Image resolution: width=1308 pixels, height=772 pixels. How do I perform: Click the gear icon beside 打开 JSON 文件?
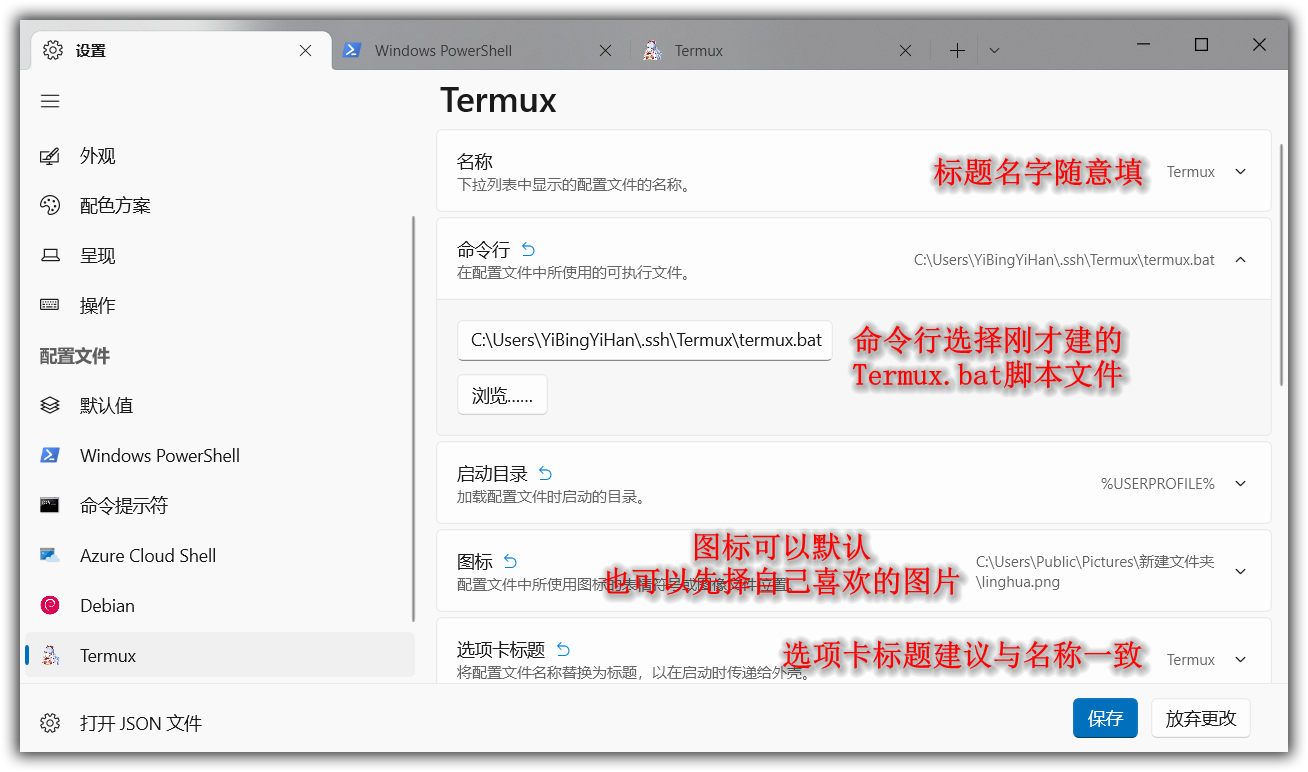[50, 722]
